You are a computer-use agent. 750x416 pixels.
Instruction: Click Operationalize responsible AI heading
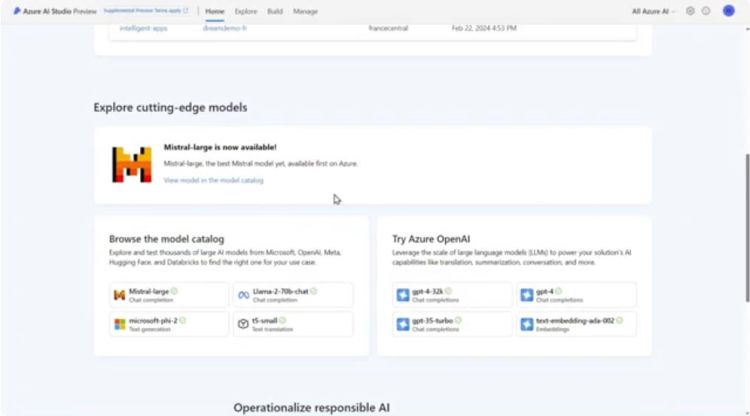pyautogui.click(x=311, y=407)
